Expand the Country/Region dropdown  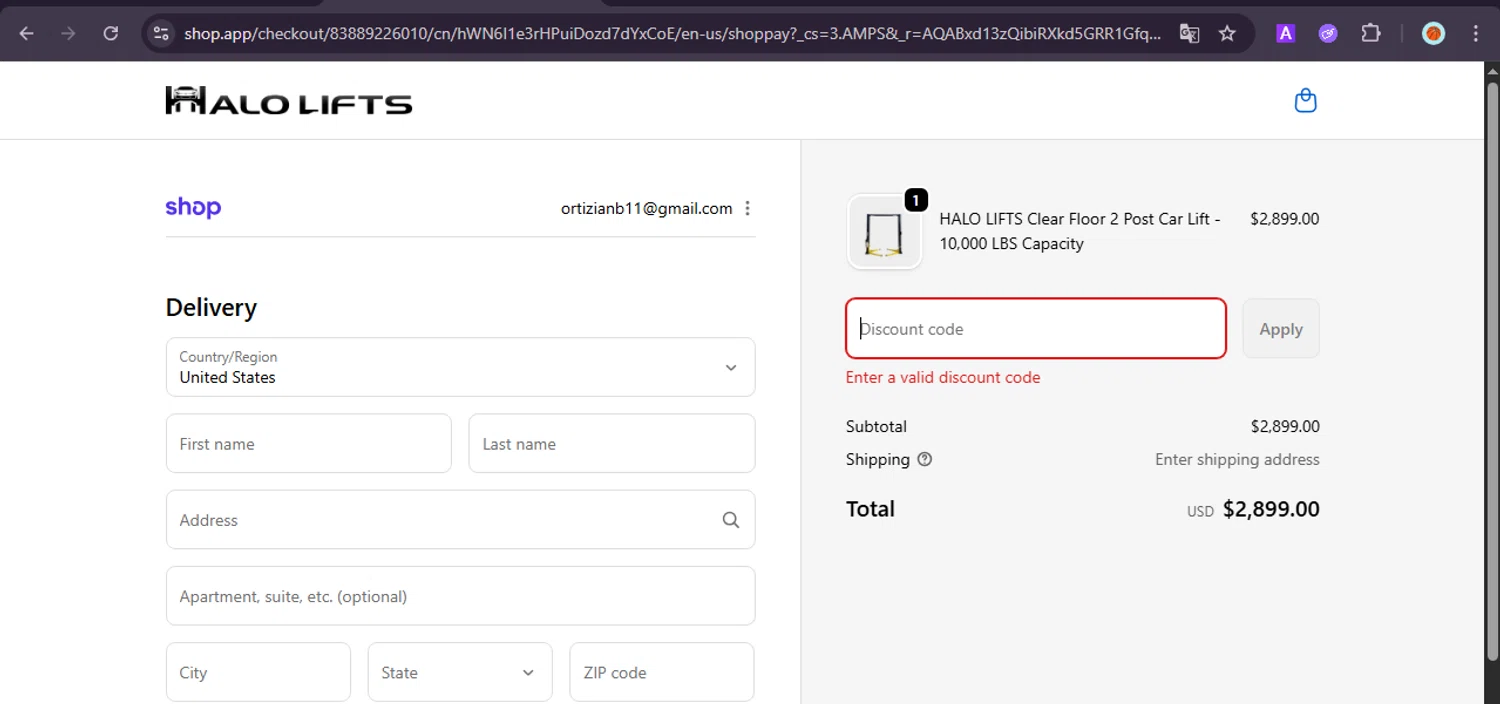pyautogui.click(x=460, y=367)
